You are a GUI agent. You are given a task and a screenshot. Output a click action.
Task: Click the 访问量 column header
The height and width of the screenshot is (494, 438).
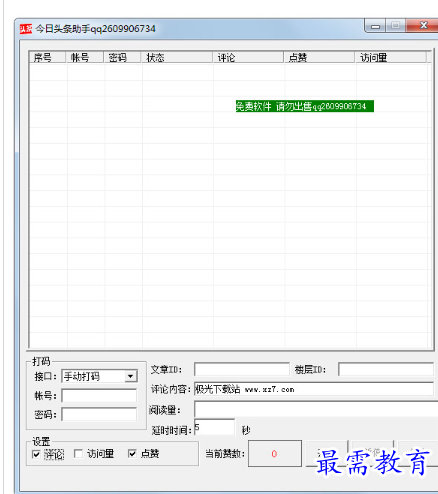coord(391,57)
